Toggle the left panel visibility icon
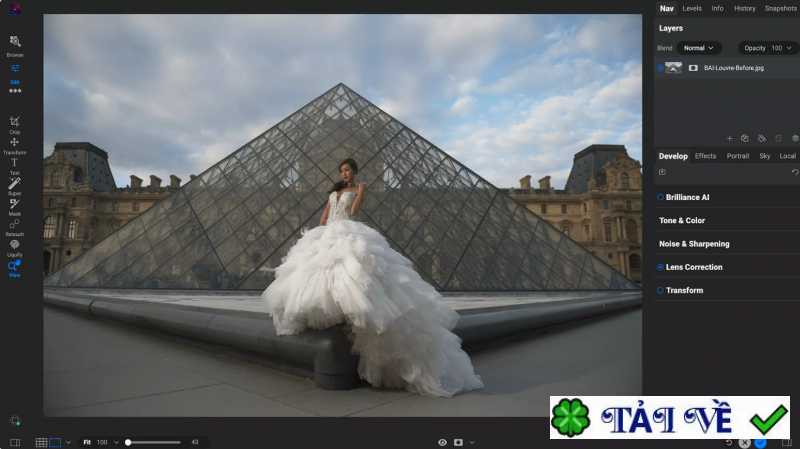 15,442
